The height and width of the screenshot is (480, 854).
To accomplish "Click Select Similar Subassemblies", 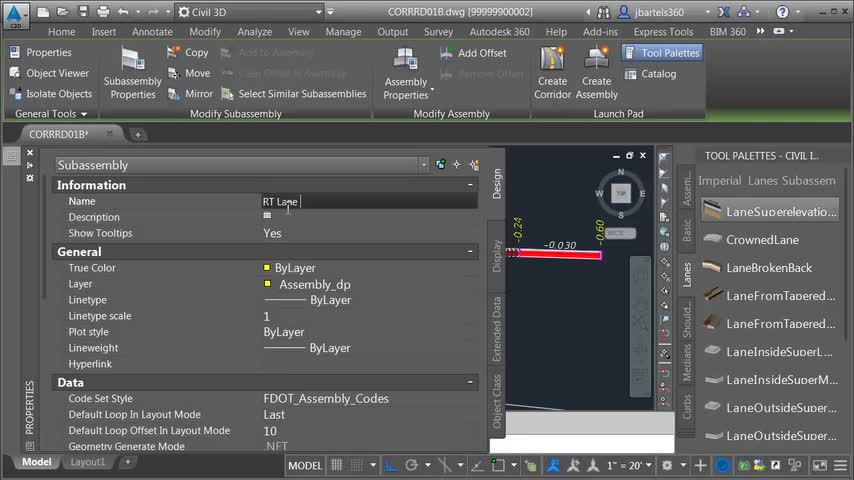I will point(294,94).
